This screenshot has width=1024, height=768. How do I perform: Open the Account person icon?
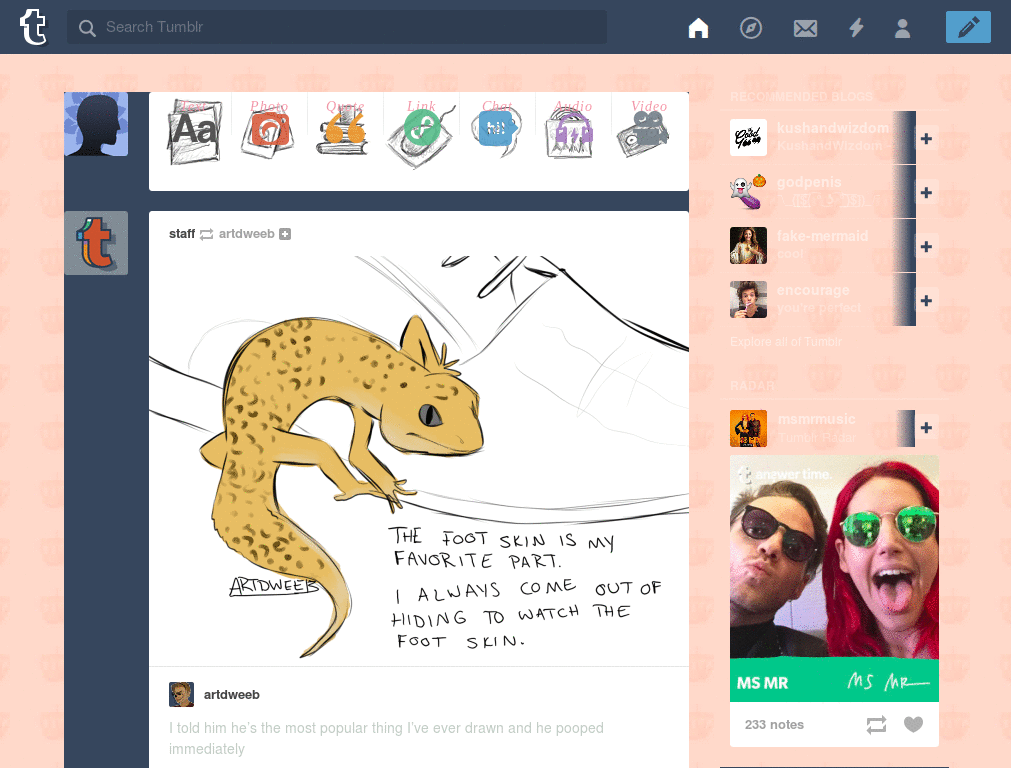pos(902,28)
